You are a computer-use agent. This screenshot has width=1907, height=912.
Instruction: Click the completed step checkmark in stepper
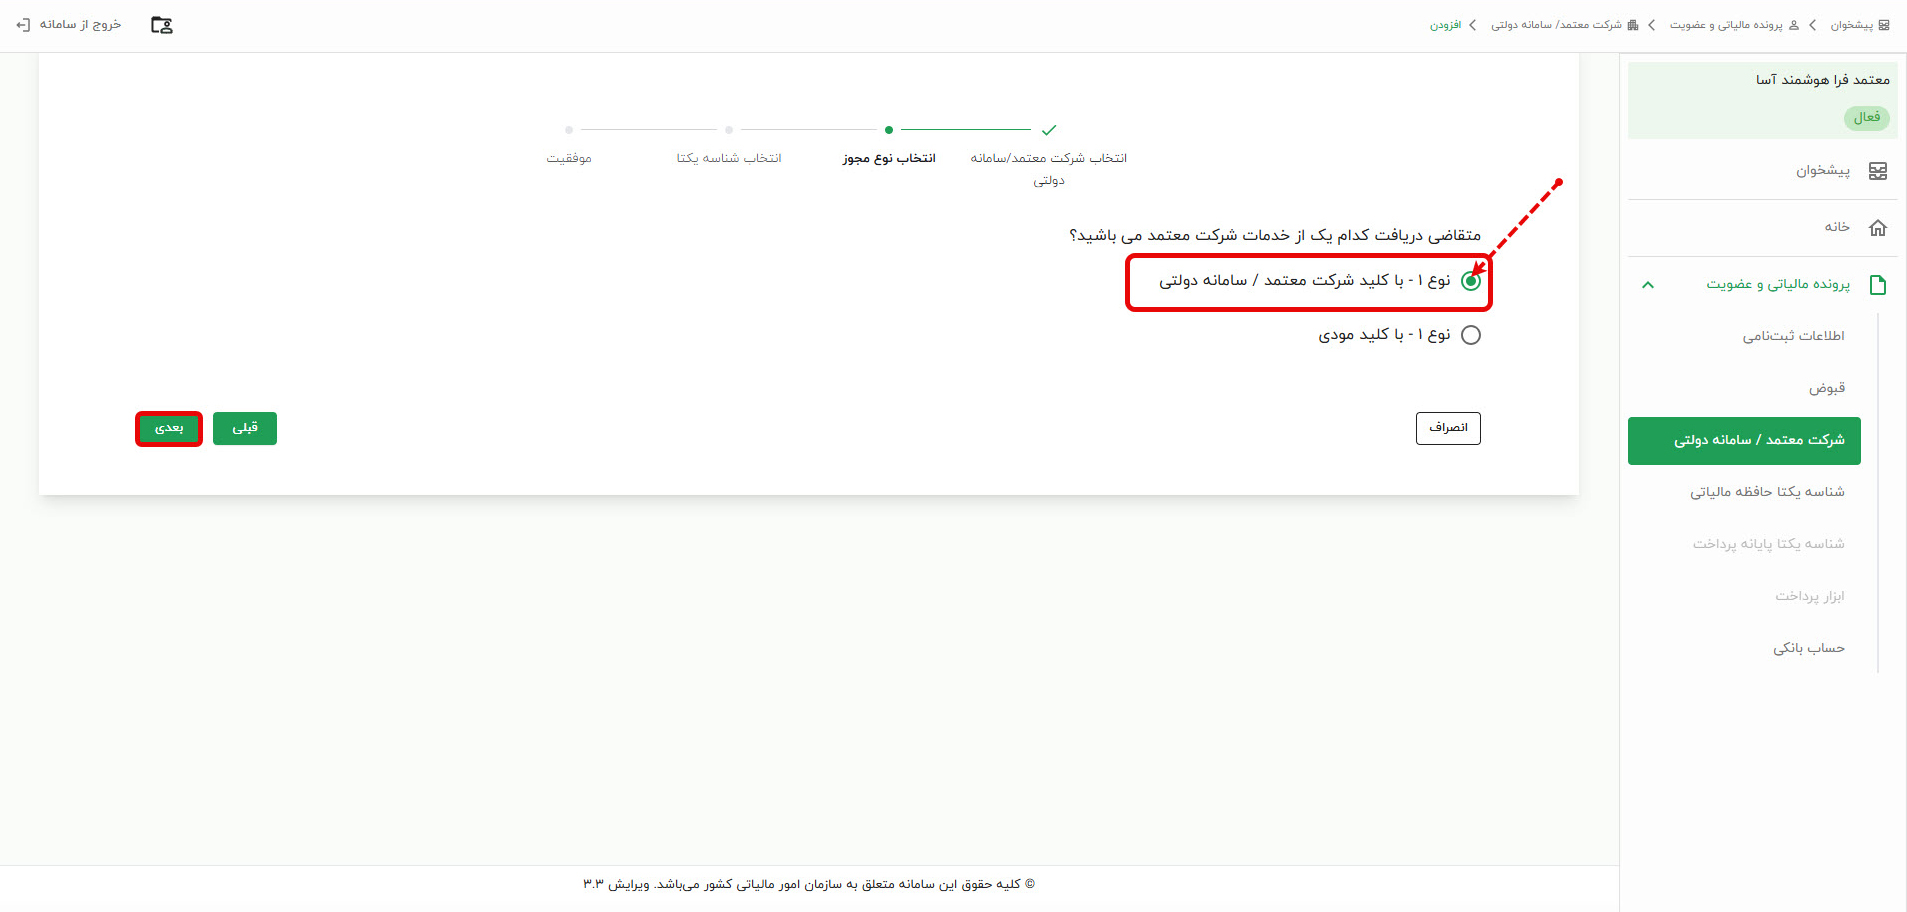[x=1049, y=130]
